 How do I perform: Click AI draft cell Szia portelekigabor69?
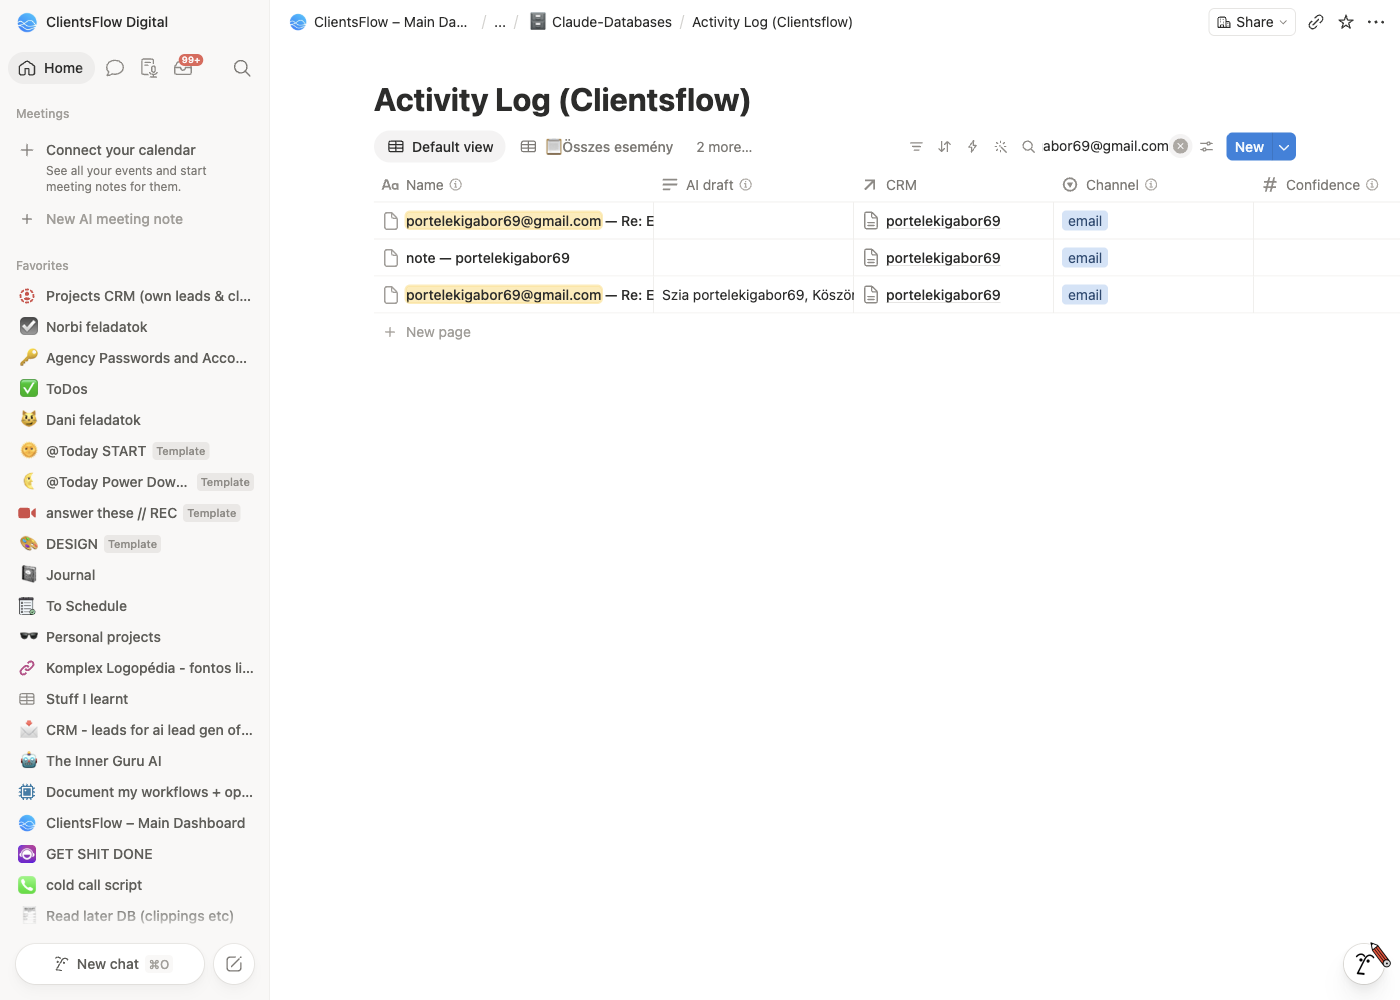754,295
